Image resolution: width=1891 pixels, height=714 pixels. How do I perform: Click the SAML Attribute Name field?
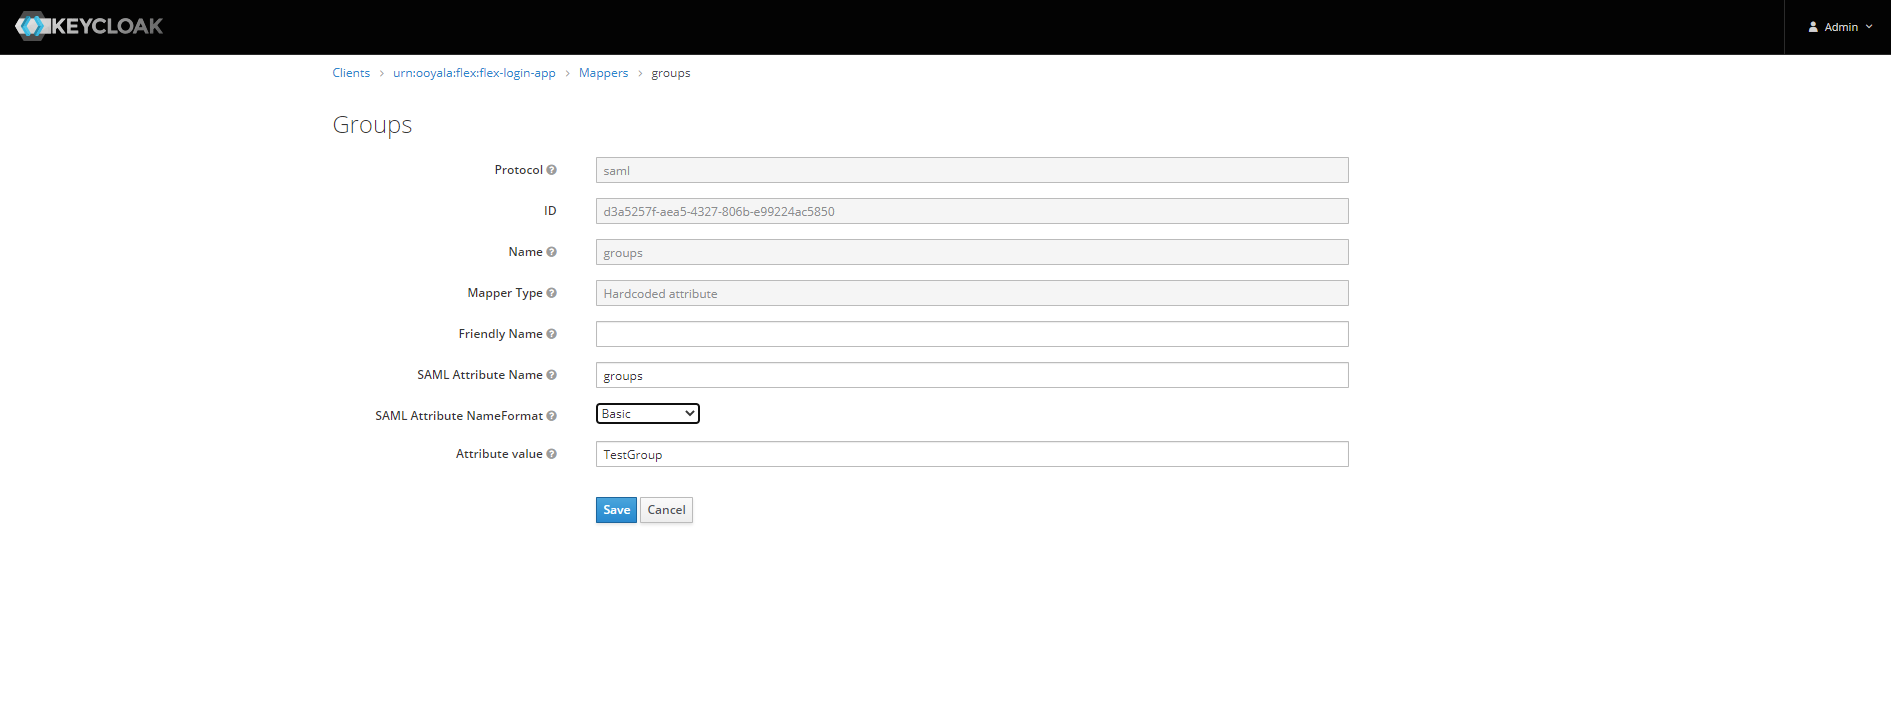pos(971,375)
